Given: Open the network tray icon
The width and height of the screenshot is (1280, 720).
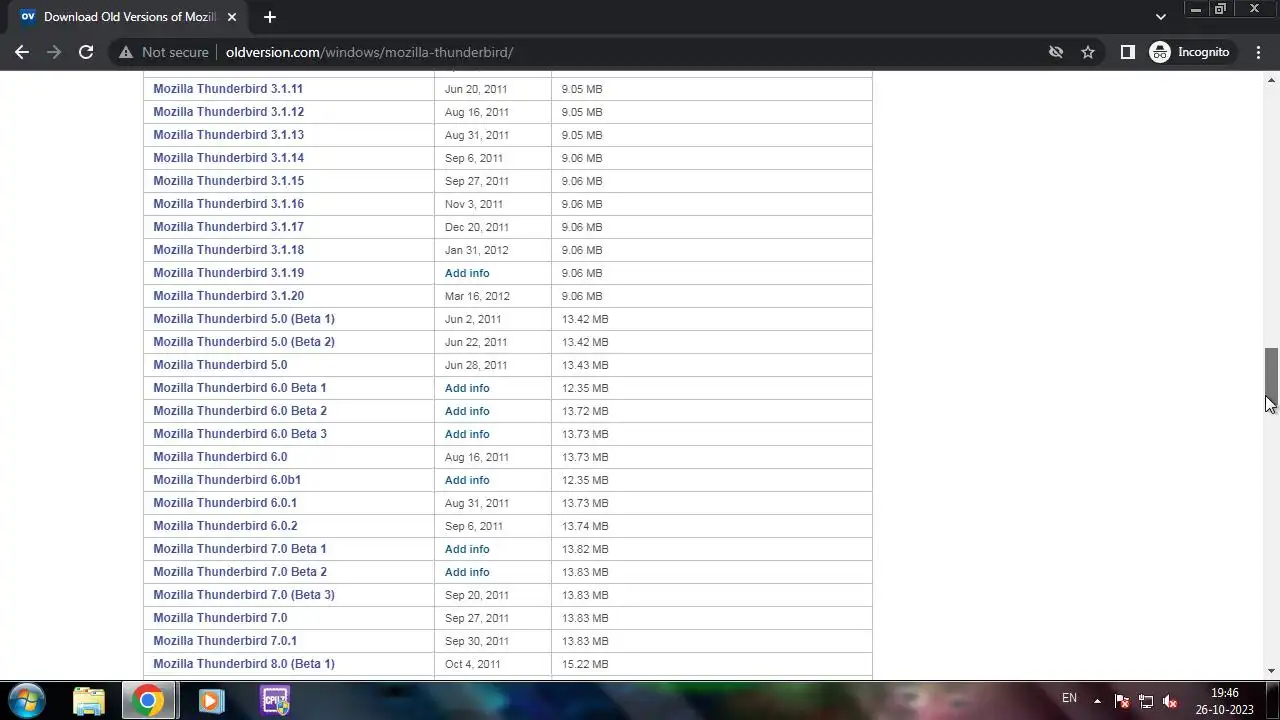Looking at the screenshot, I should (1146, 701).
